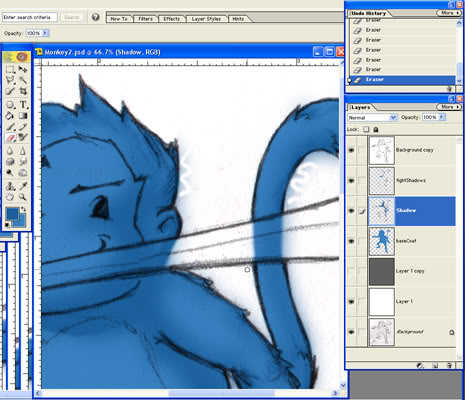Toggle lock transparent pixels checkbox

366,129
